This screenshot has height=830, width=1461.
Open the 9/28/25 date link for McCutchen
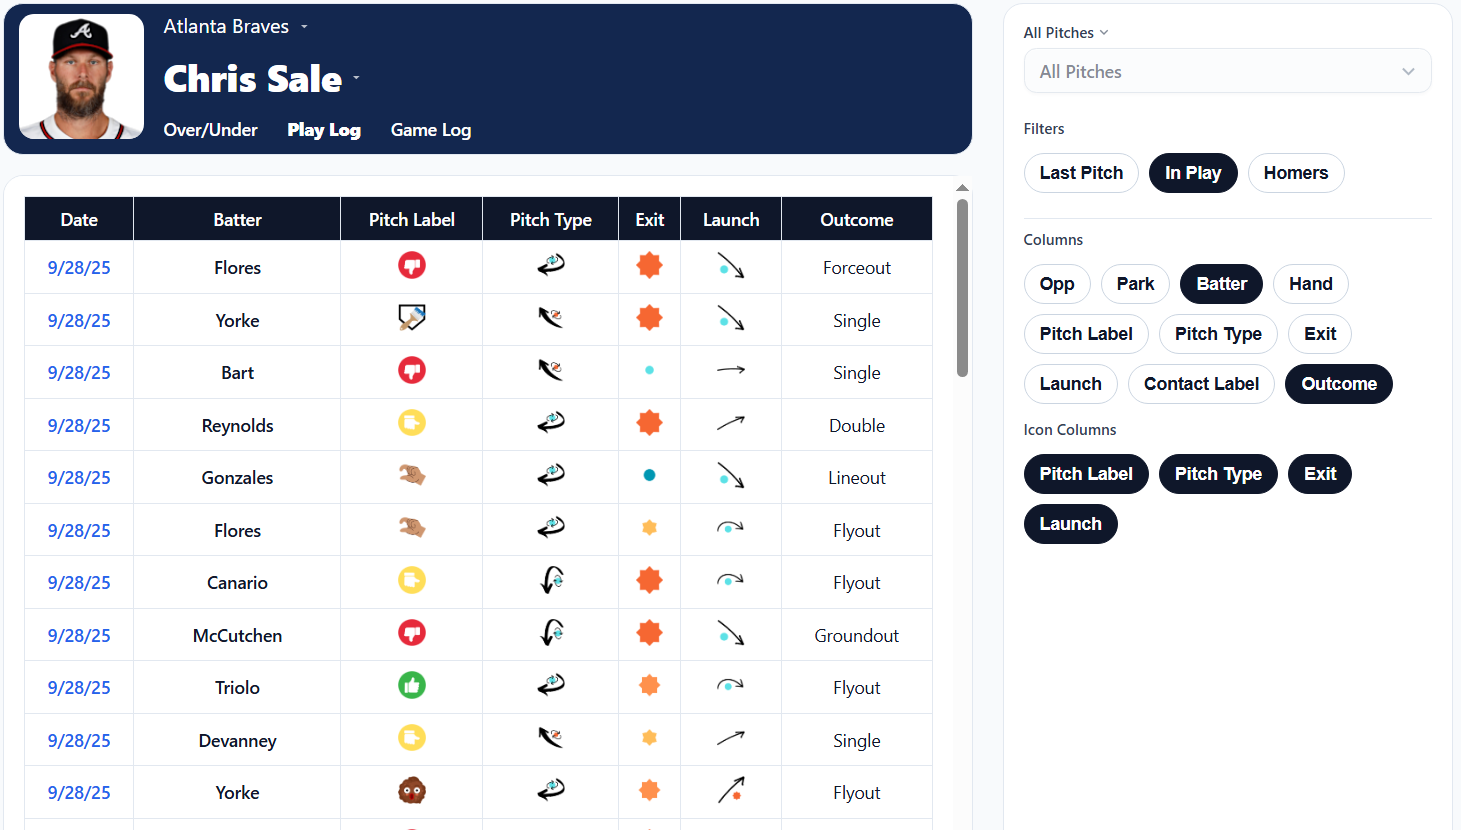click(79, 636)
